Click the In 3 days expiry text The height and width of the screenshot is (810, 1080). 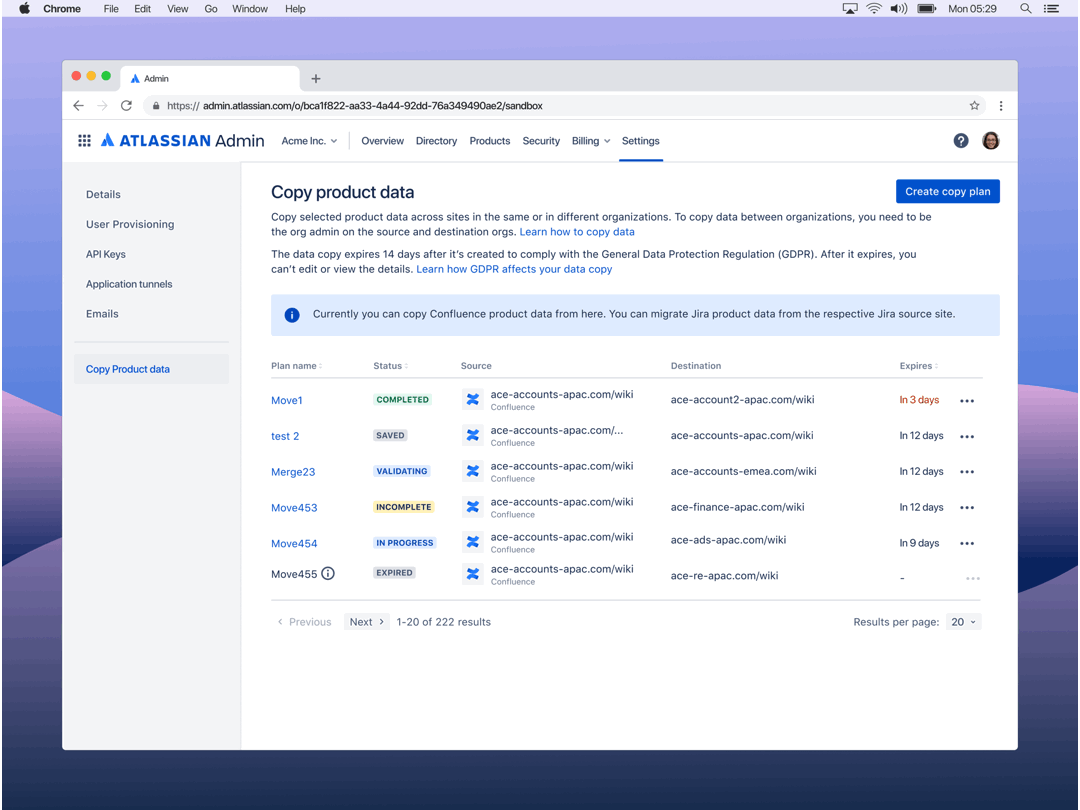pyautogui.click(x=919, y=400)
